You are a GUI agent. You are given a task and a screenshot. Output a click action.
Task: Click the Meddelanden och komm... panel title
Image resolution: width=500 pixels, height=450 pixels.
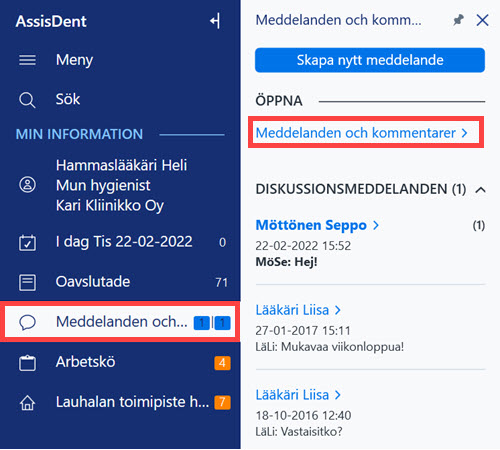click(338, 20)
